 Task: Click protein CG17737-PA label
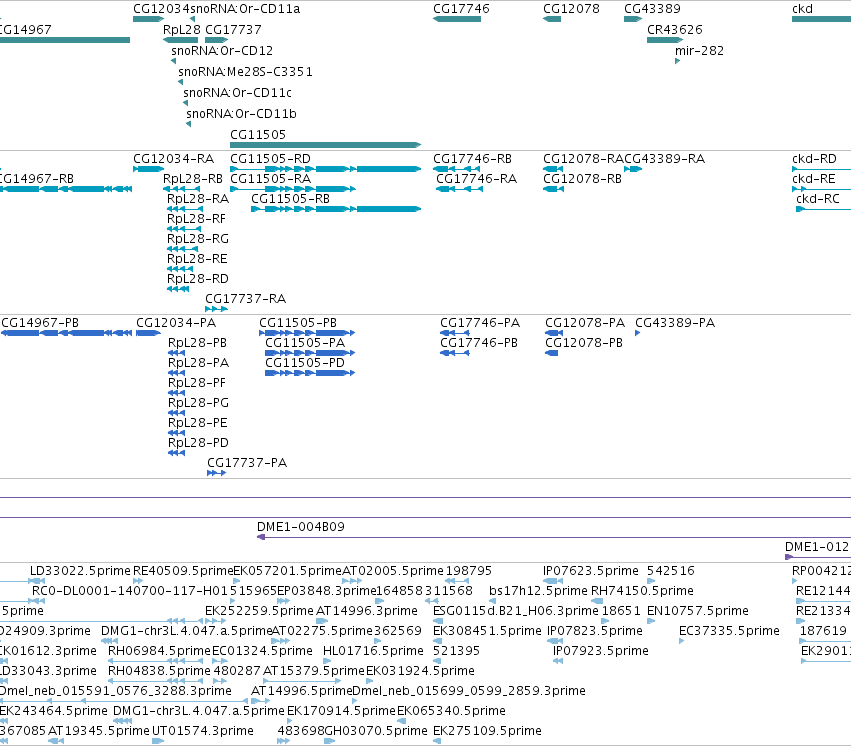(x=247, y=463)
